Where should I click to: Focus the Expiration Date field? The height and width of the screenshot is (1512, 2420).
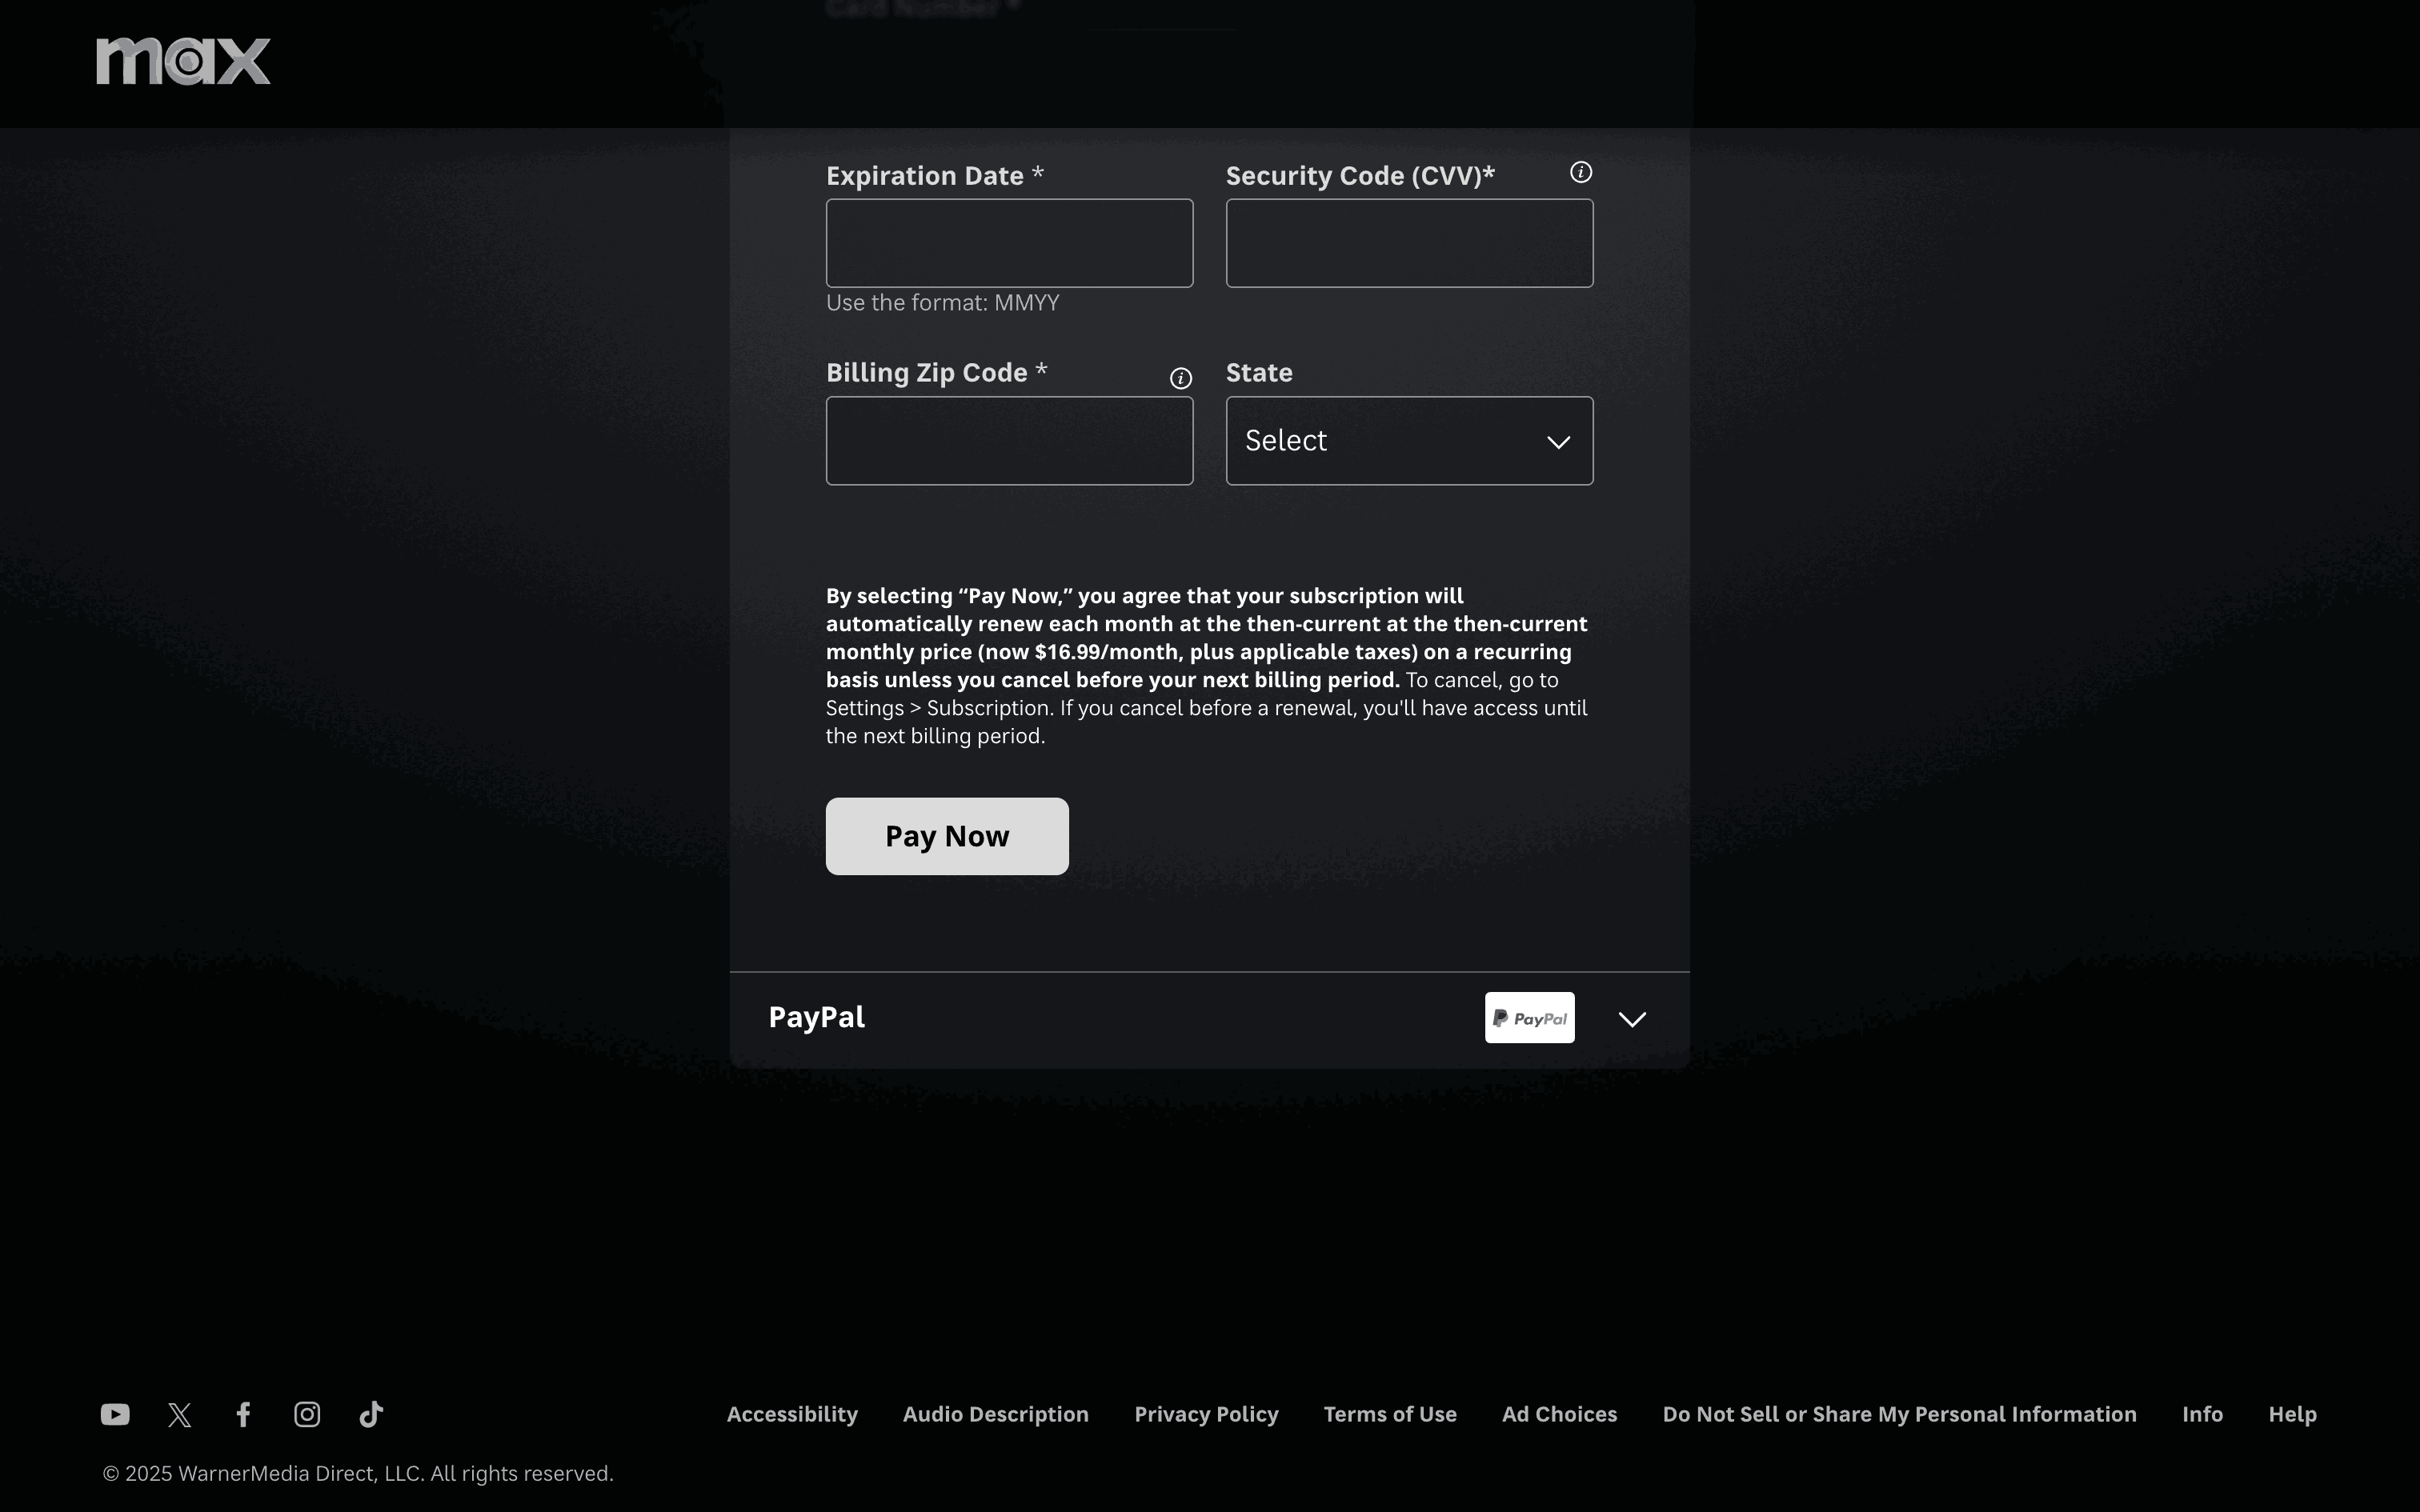click(x=1008, y=243)
